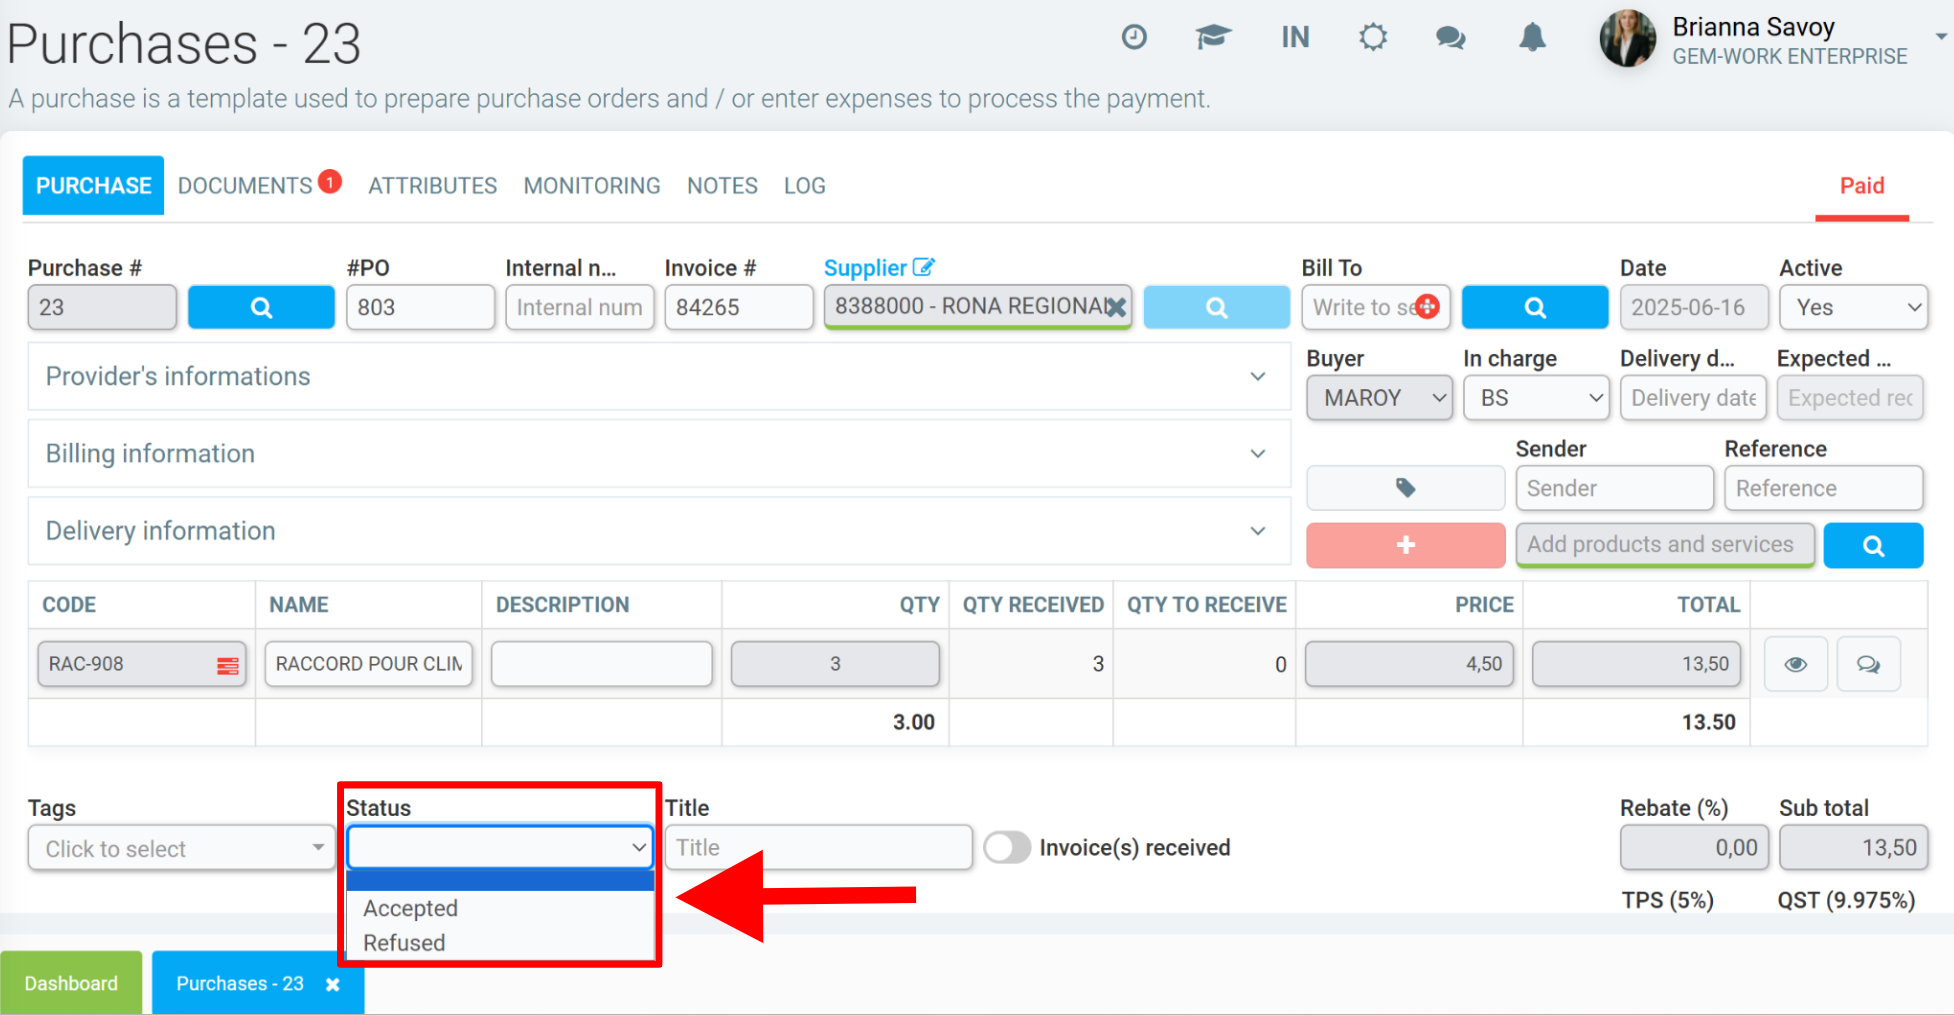Open the Tags Click to select dropdown

[181, 848]
